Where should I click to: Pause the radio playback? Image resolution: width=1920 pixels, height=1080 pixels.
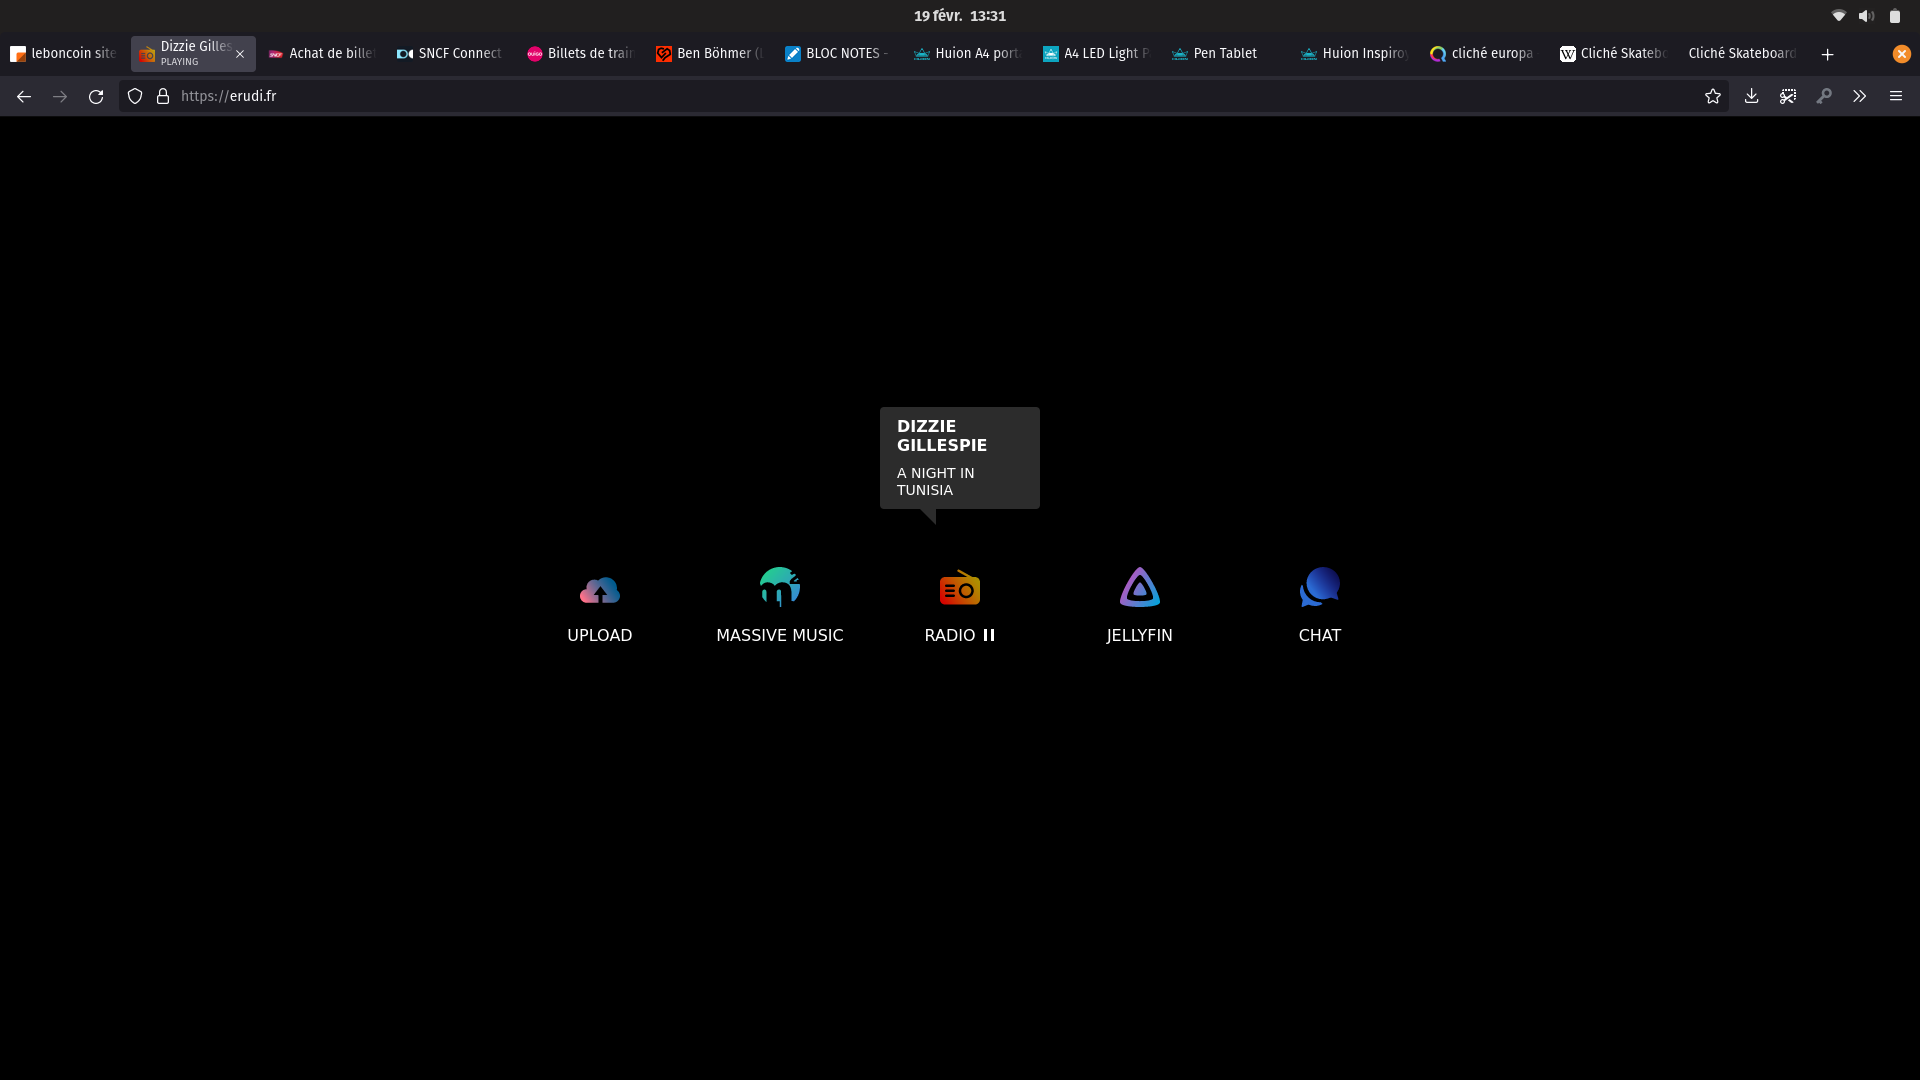click(989, 635)
